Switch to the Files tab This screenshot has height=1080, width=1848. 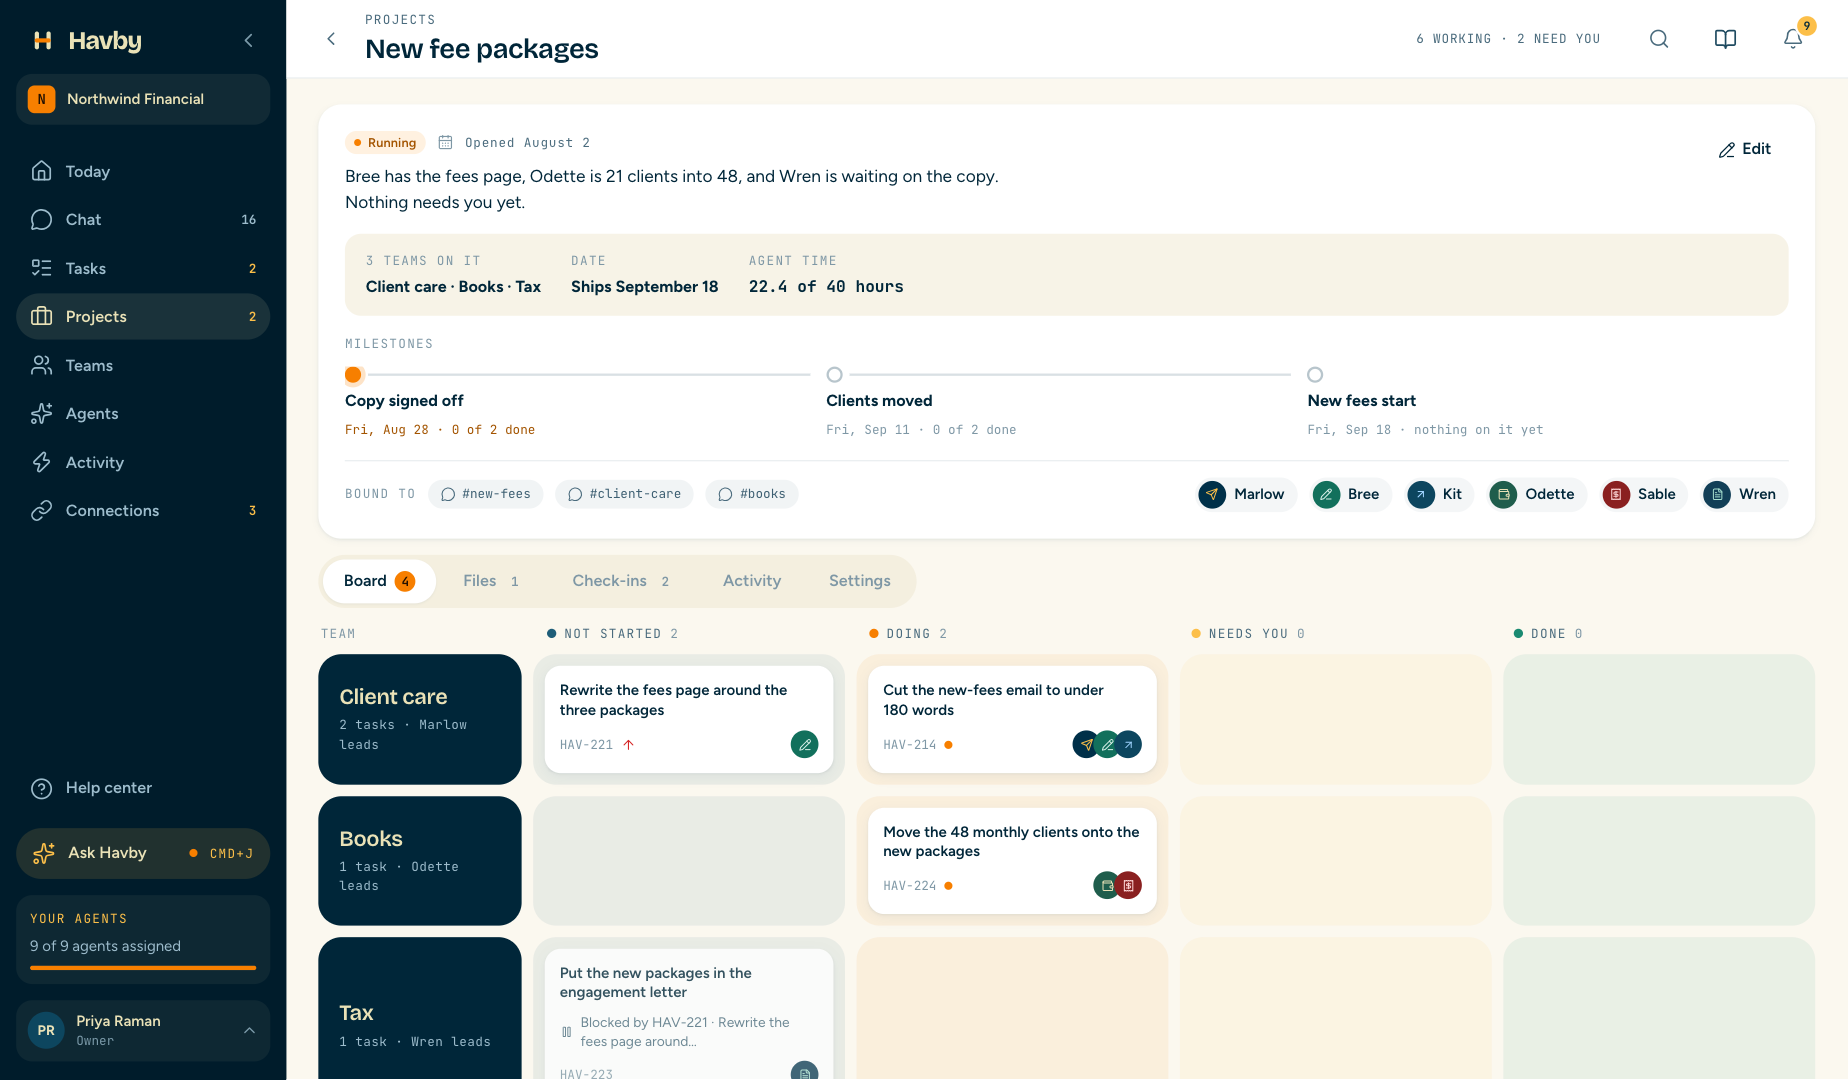[x=490, y=581]
